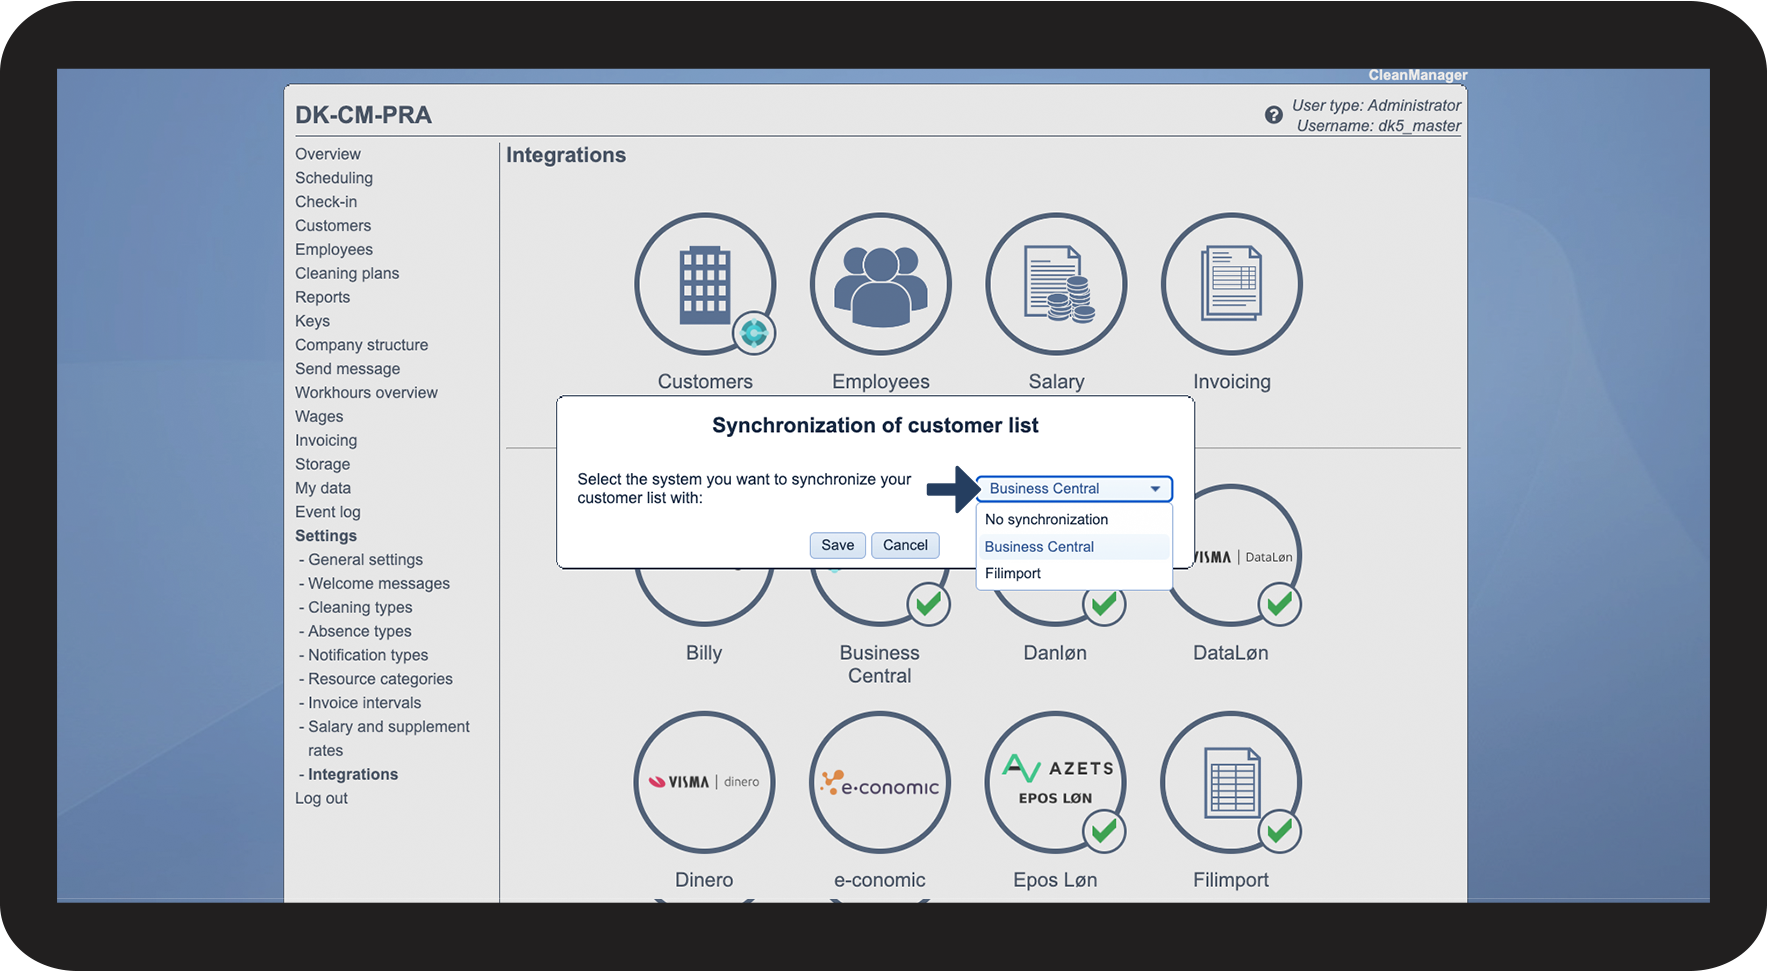The width and height of the screenshot is (1767, 971).
Task: Save the synchronization setting
Action: coord(838,545)
